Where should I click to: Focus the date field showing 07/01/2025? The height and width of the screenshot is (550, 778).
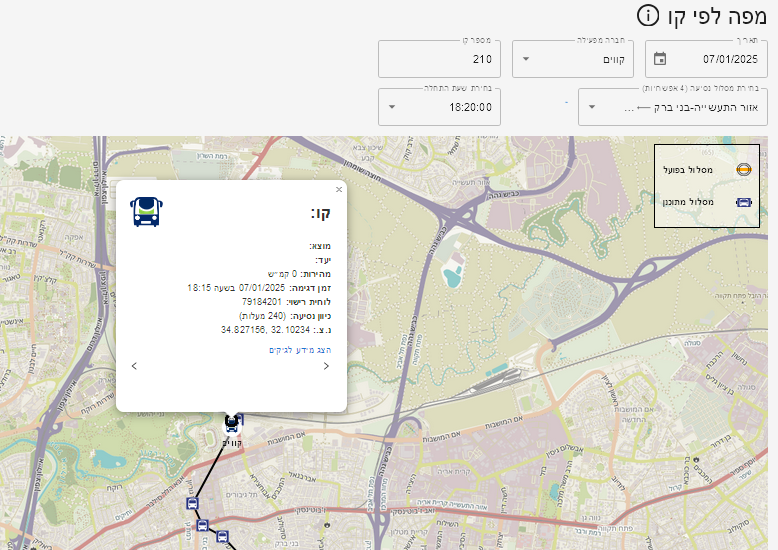pos(706,59)
